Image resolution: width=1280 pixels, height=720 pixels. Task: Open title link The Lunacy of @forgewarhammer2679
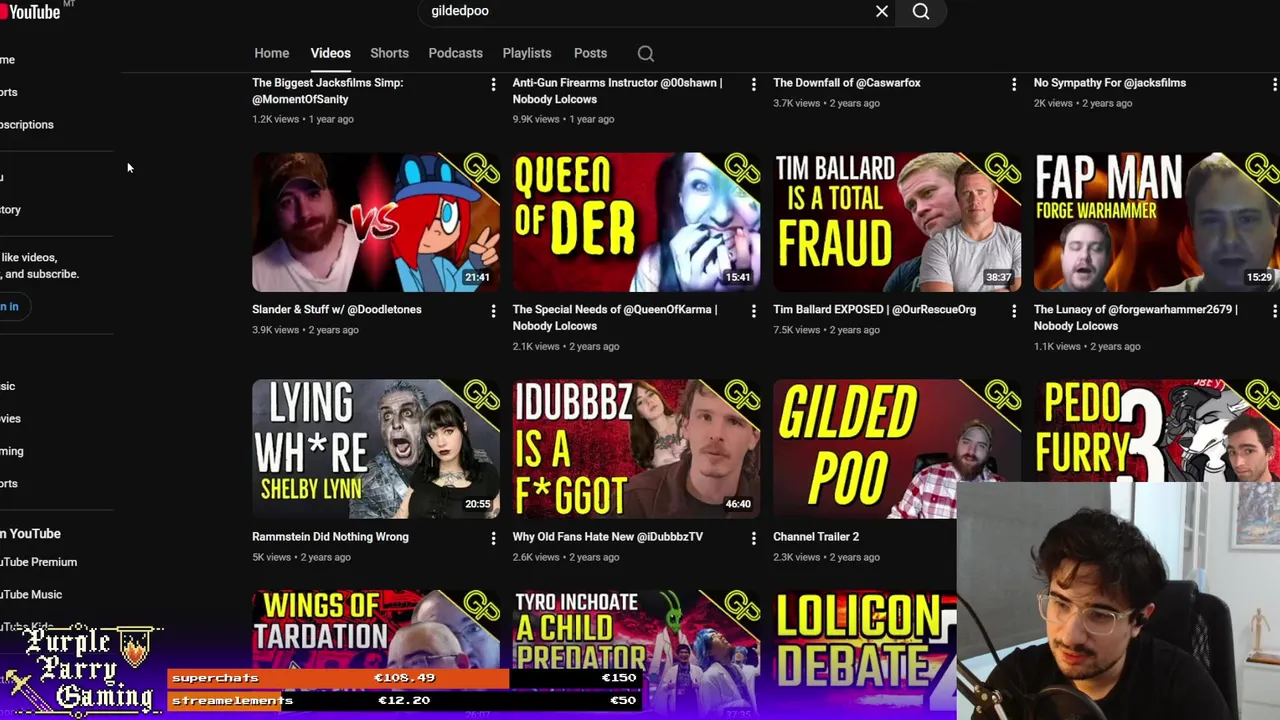(x=1135, y=318)
